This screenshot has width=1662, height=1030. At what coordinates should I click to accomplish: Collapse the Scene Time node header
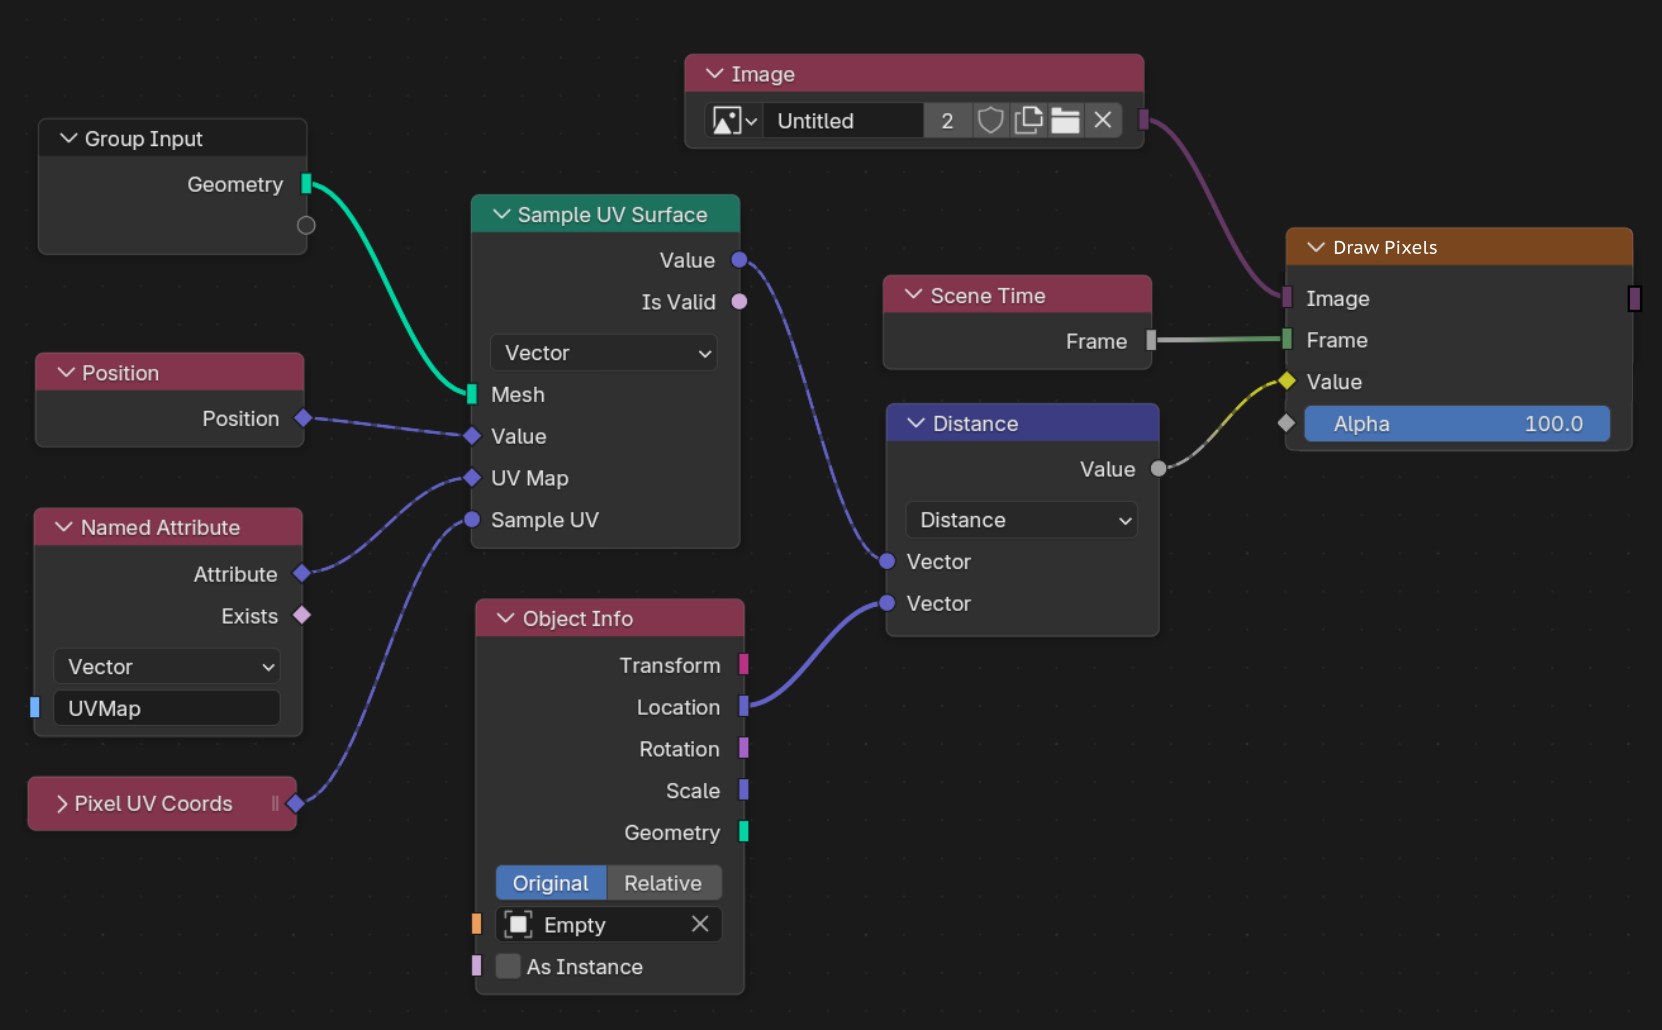pyautogui.click(x=913, y=295)
